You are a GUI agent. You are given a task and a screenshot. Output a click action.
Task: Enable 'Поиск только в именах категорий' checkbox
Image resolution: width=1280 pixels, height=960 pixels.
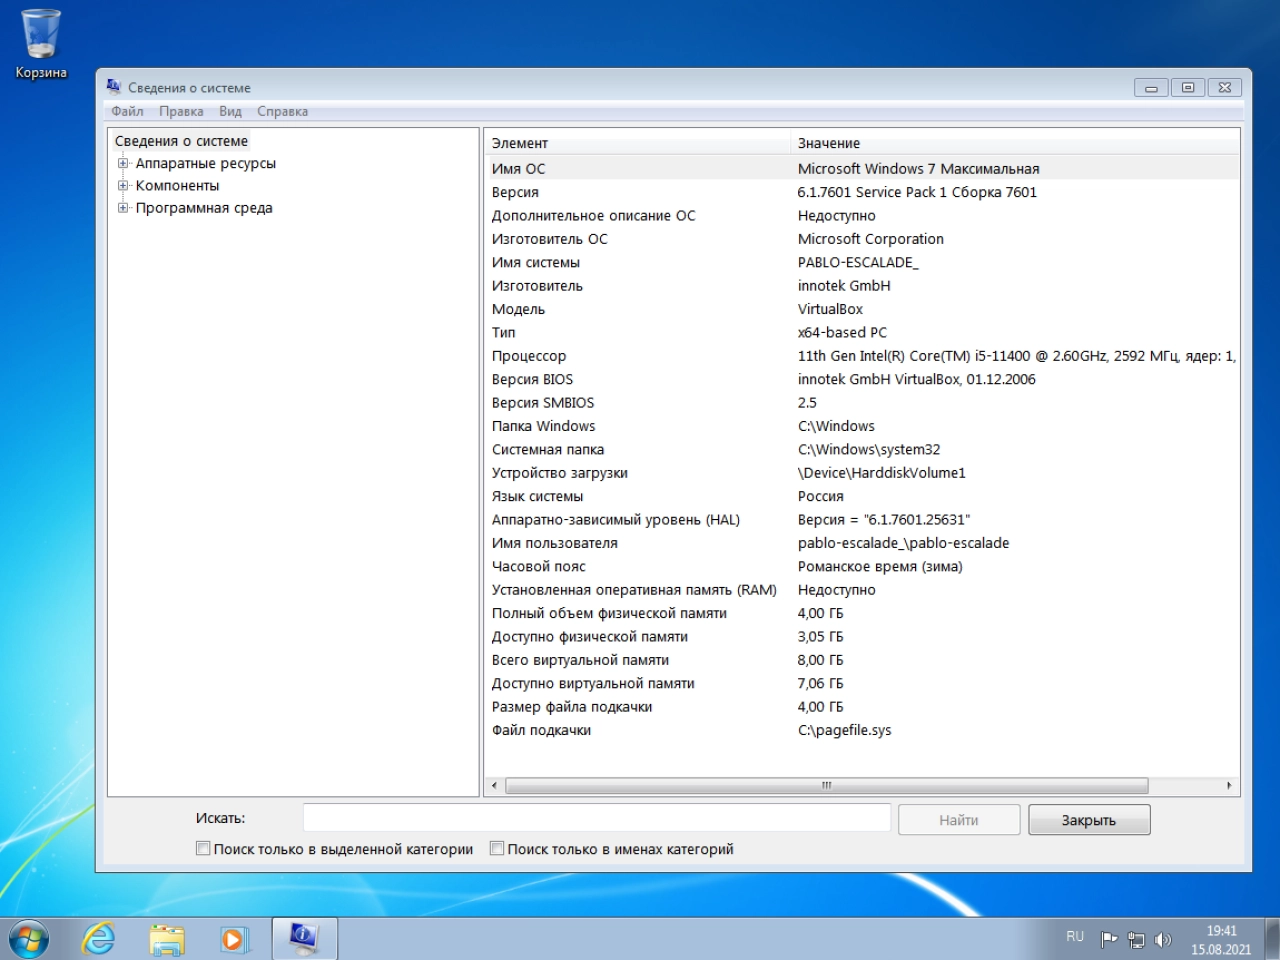[497, 848]
